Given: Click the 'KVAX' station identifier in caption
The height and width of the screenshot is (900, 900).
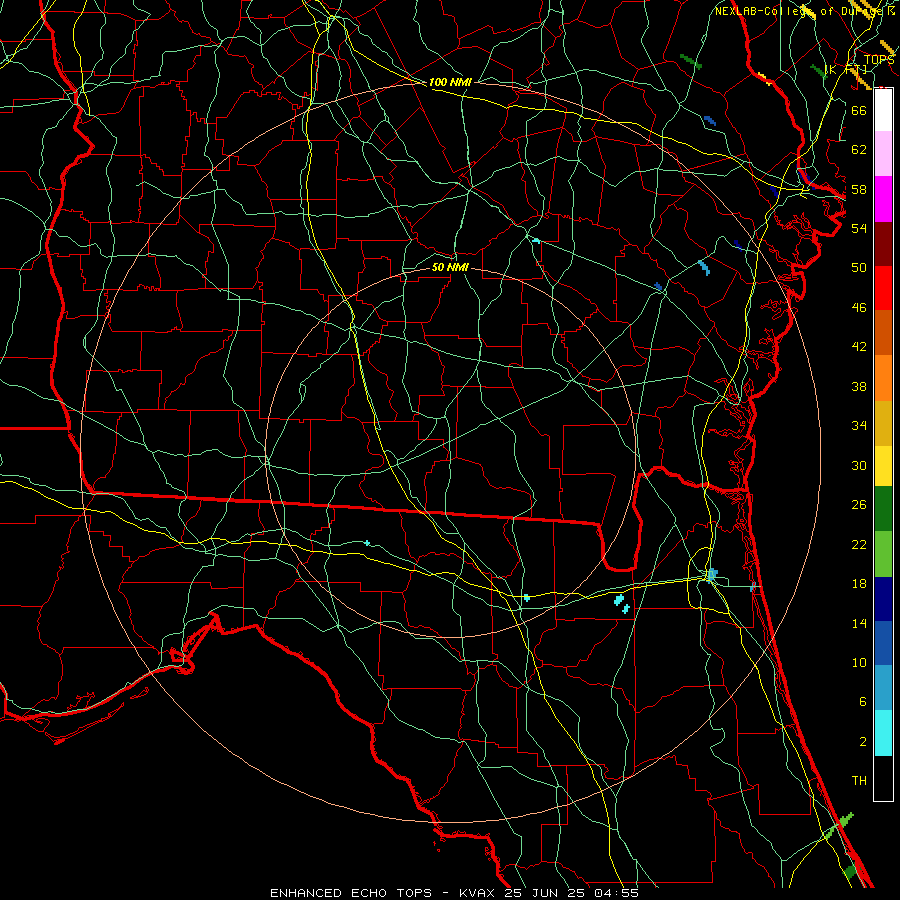Looking at the screenshot, I should point(479,893).
